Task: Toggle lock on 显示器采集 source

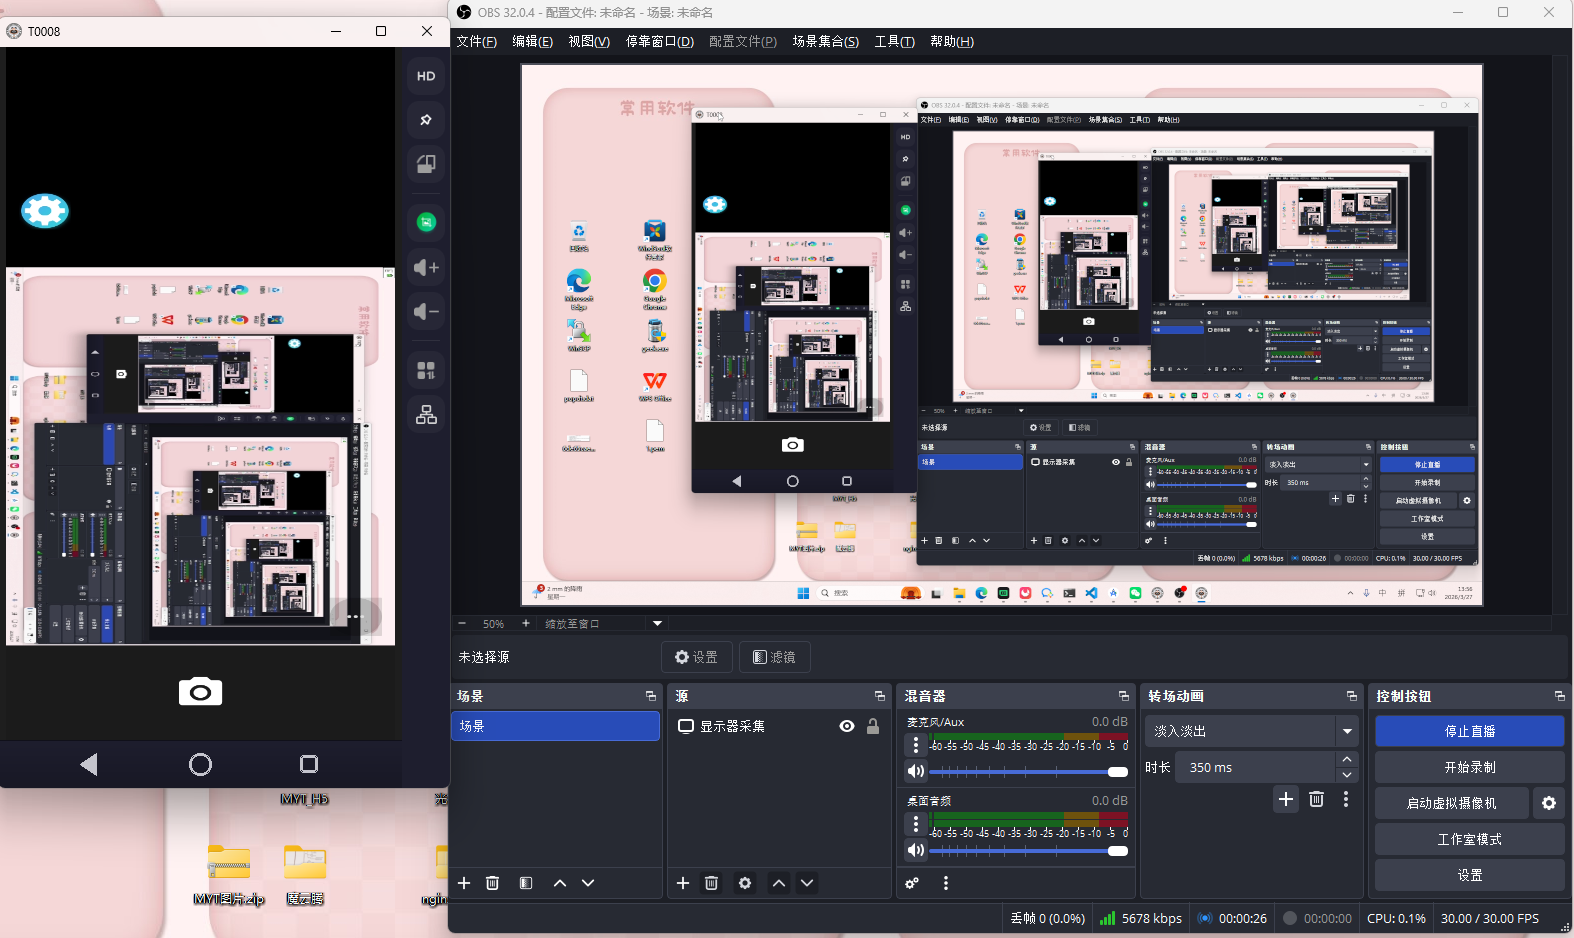Action: 873,726
